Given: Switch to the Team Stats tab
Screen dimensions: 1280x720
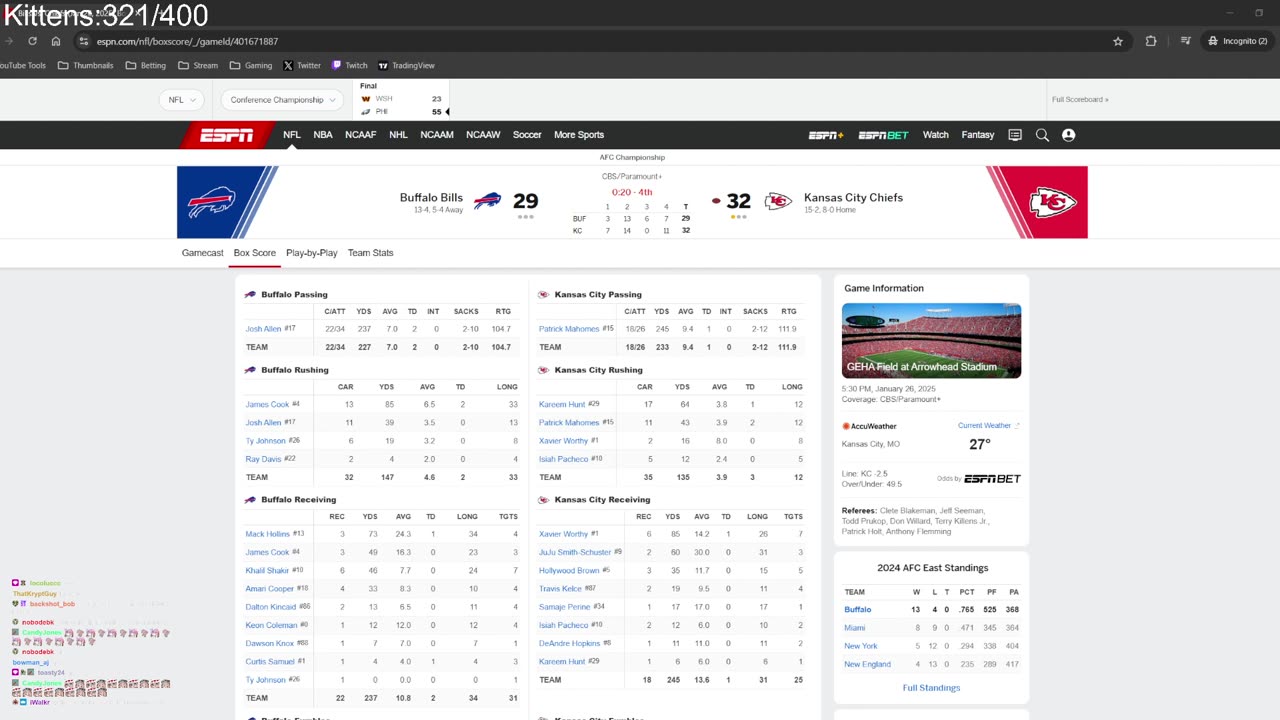Looking at the screenshot, I should pyautogui.click(x=370, y=253).
